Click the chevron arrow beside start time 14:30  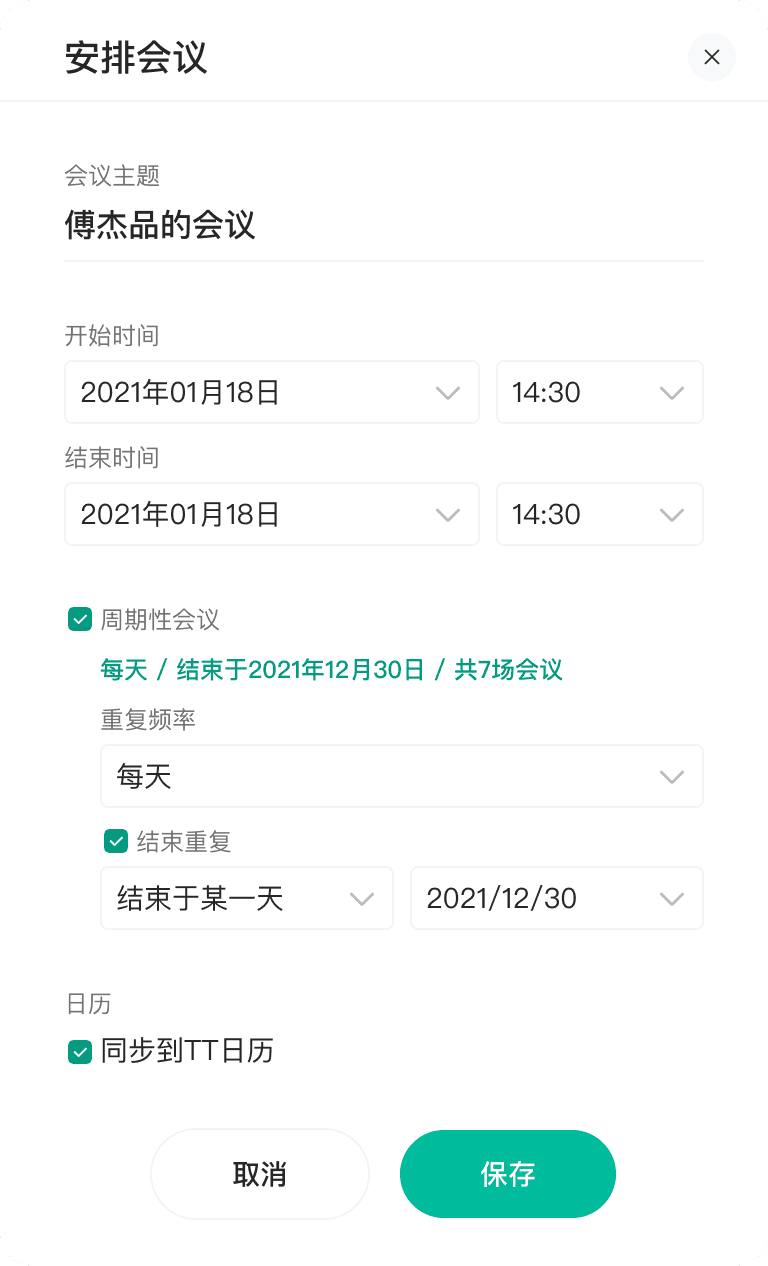(672, 393)
